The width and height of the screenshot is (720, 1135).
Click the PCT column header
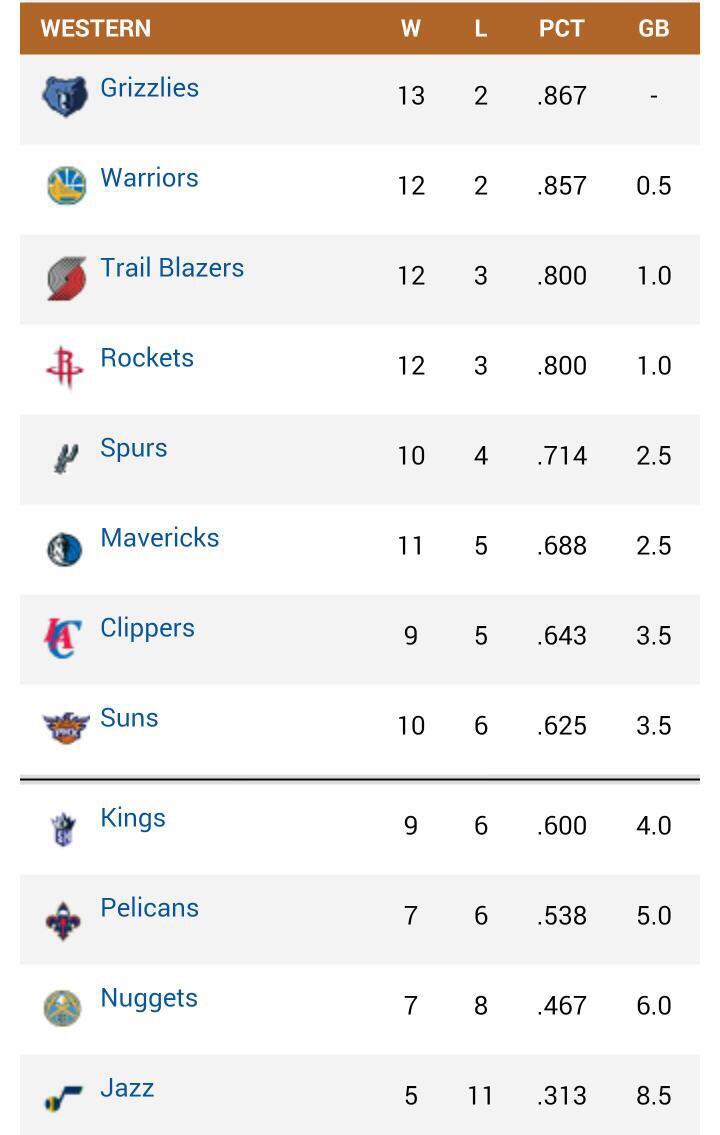click(x=561, y=28)
